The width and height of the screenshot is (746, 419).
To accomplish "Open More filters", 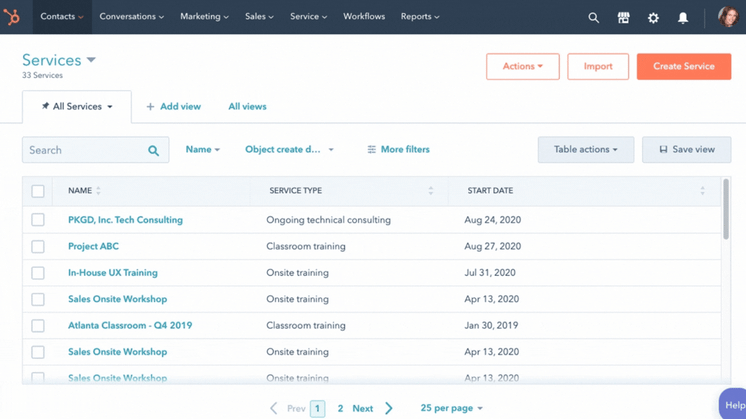I will 399,149.
